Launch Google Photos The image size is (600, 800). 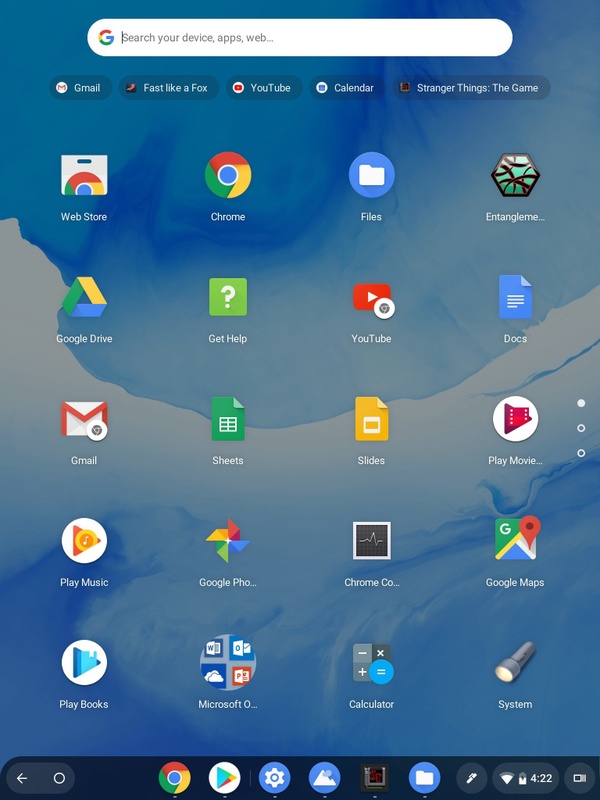click(x=228, y=541)
